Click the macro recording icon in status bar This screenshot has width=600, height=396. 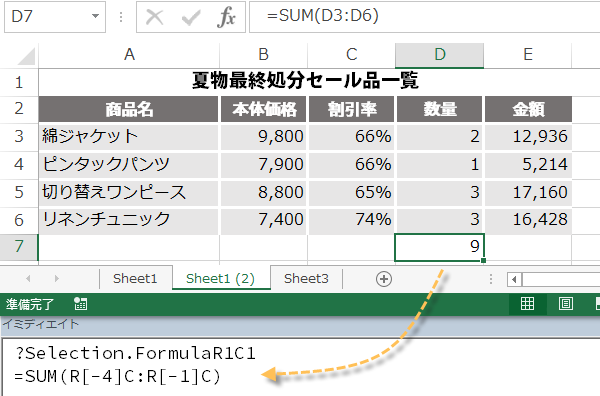pos(80,304)
